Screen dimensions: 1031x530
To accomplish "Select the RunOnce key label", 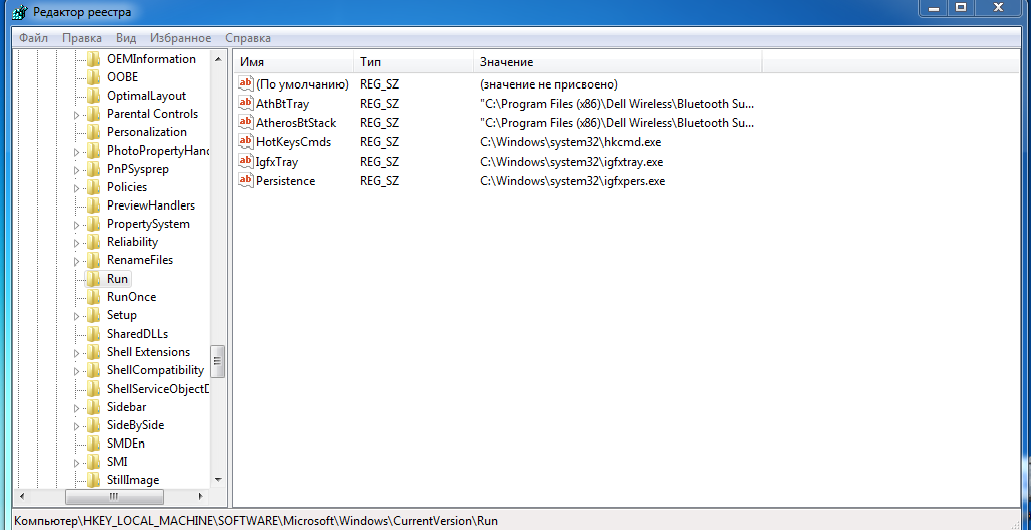I will pos(132,297).
